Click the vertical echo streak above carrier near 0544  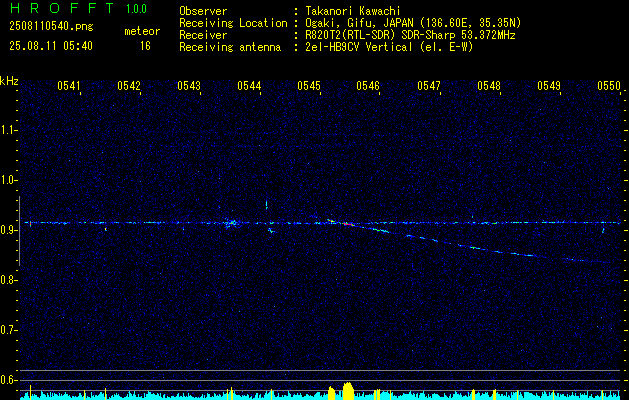click(x=266, y=205)
